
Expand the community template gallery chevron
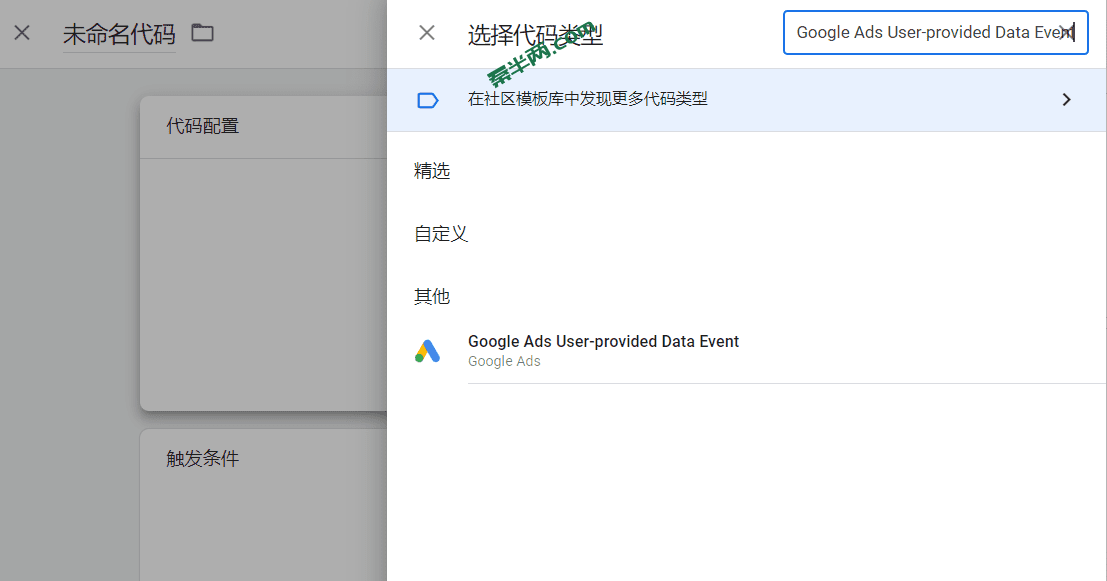coord(1066,100)
